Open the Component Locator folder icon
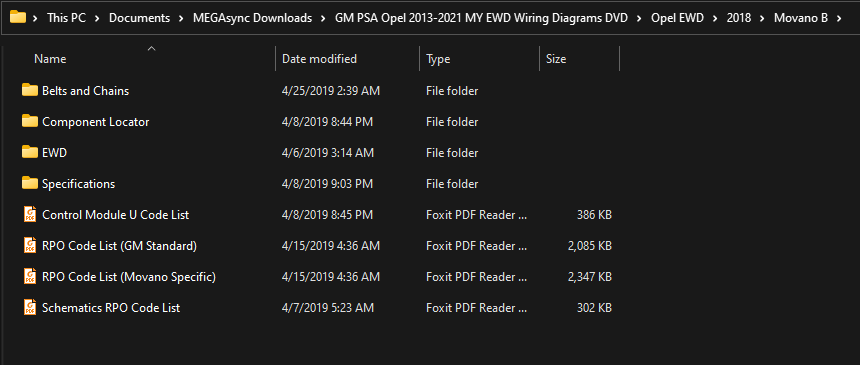The height and width of the screenshot is (365, 860). click(x=30, y=121)
